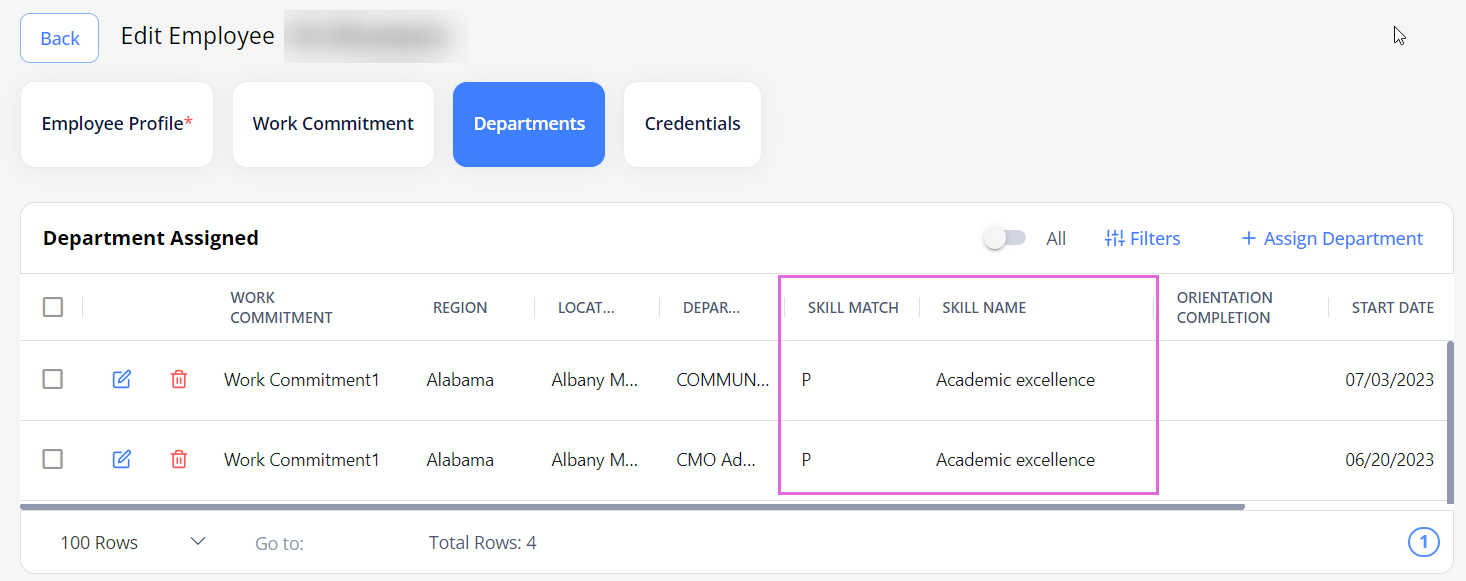Click Academic excellence in CMO Ad... row
1466x581 pixels.
coord(1015,459)
